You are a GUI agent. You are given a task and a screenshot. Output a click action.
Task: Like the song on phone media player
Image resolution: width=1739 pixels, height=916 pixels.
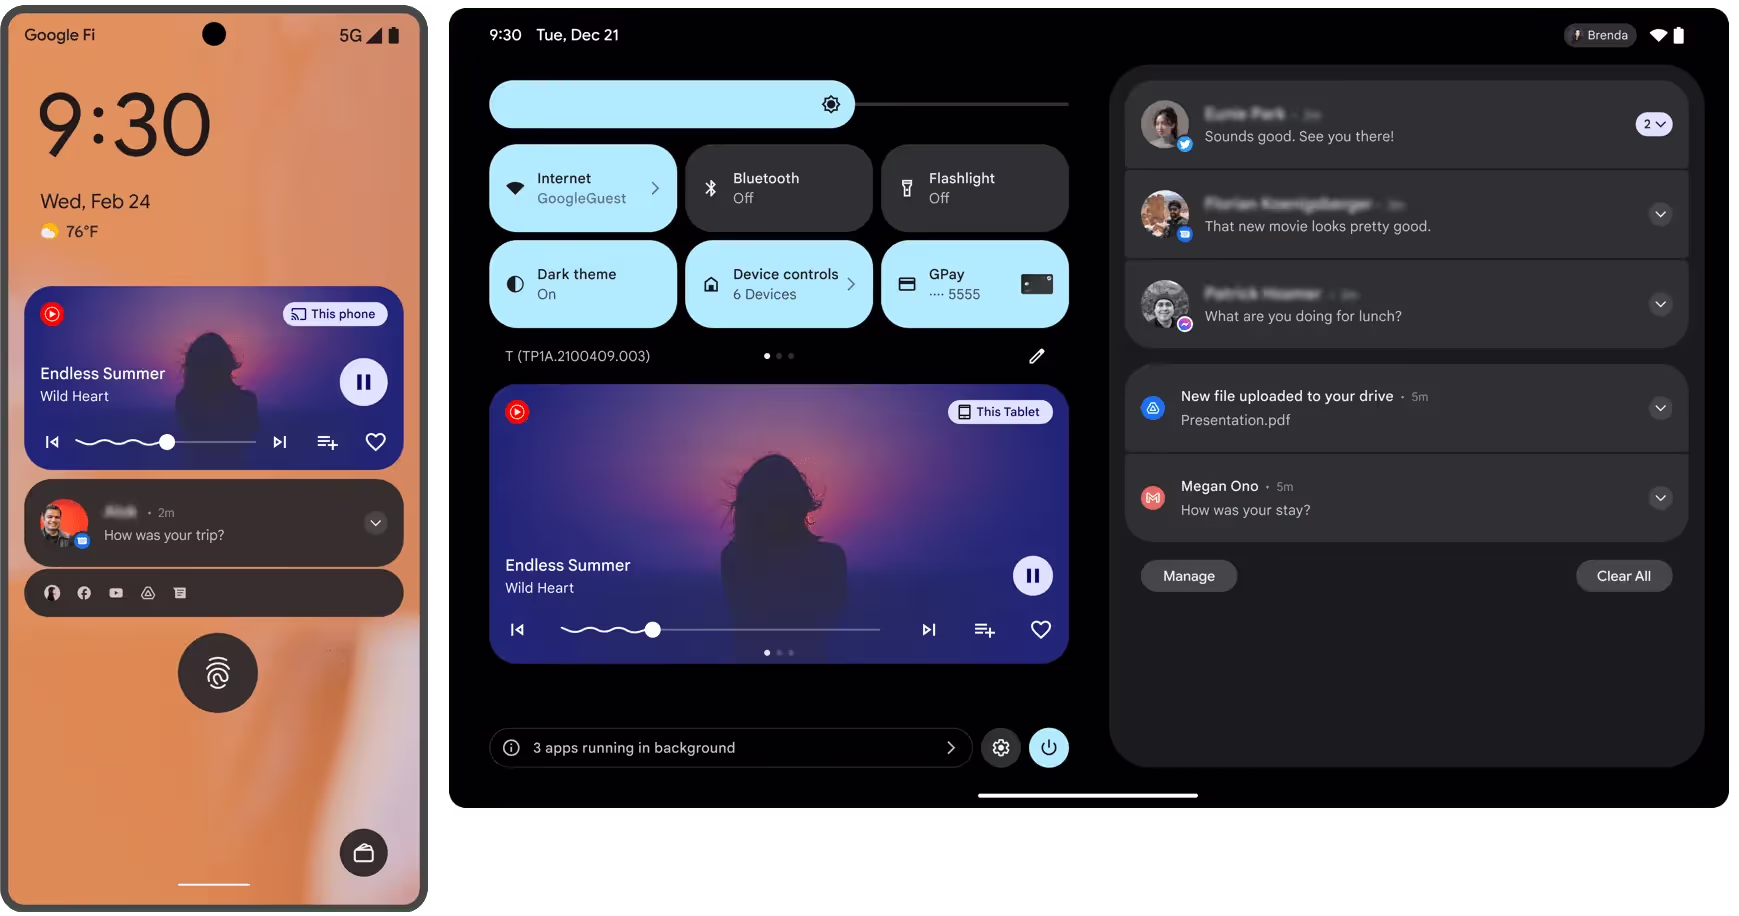(x=375, y=442)
